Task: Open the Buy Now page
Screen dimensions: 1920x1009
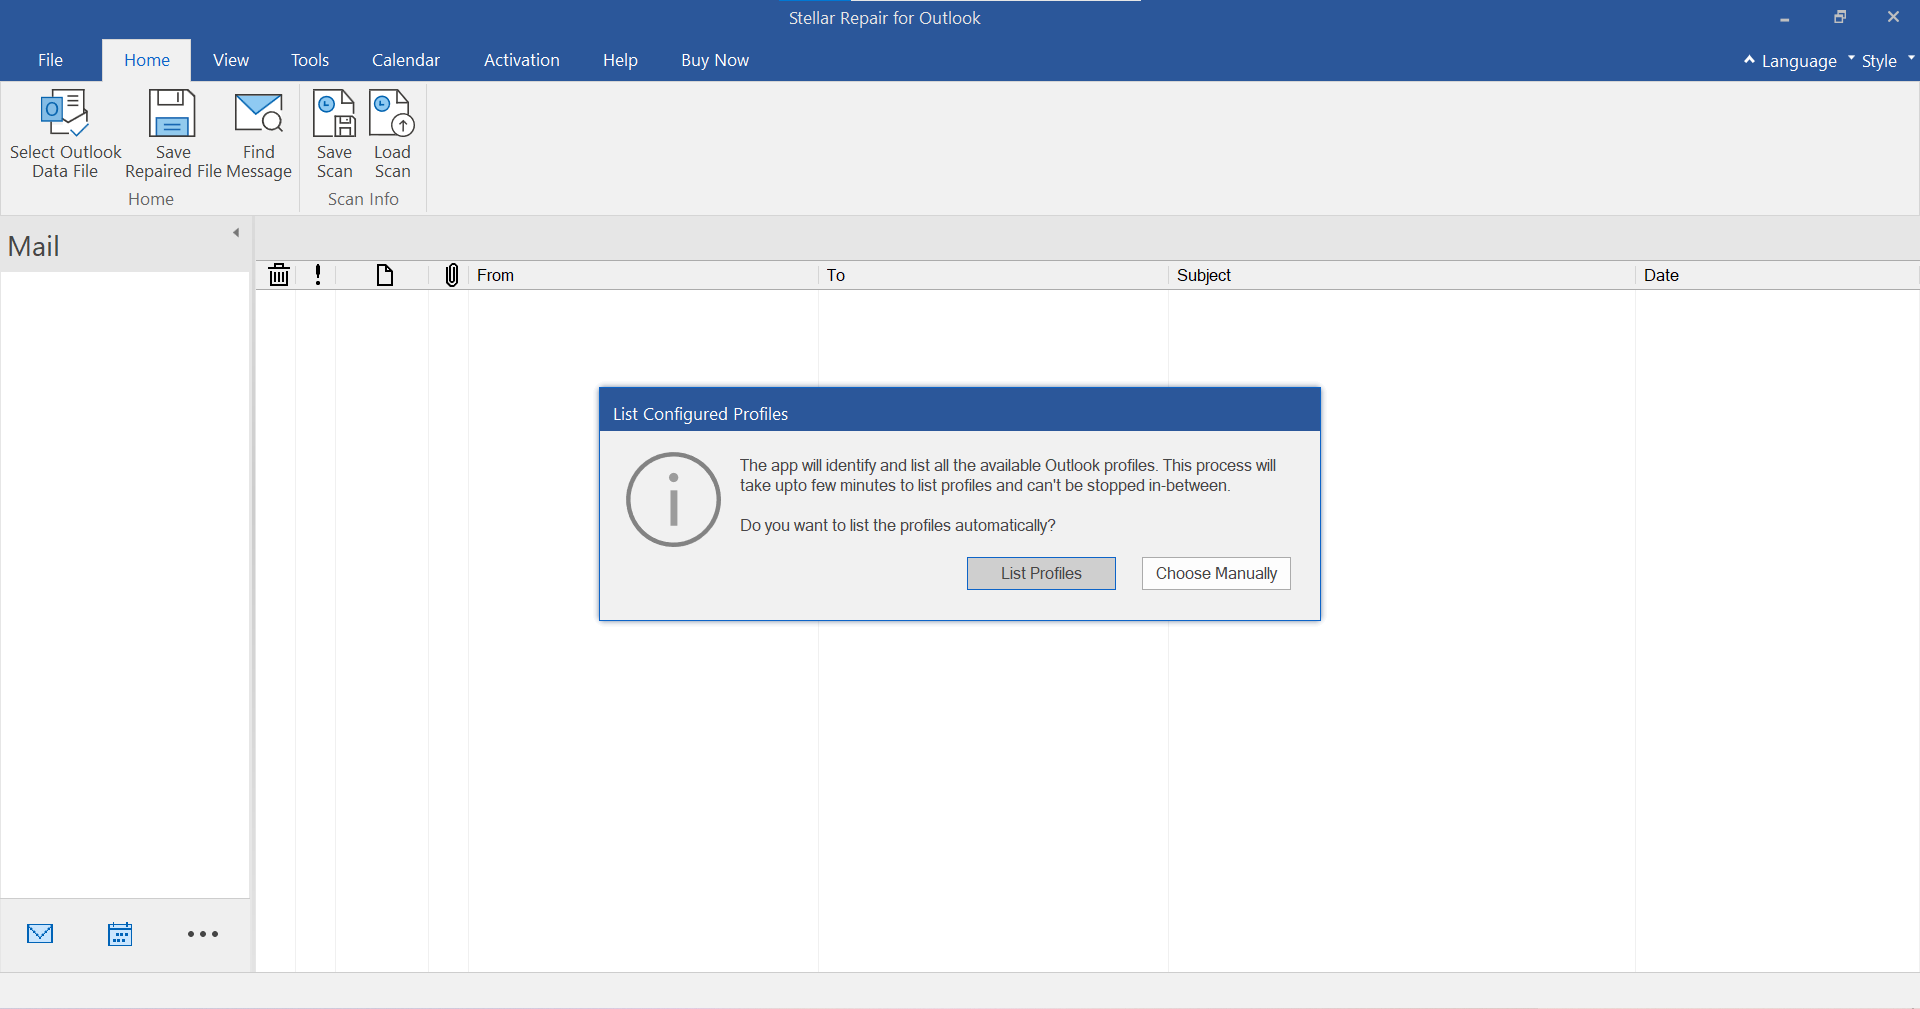Action: click(x=714, y=60)
